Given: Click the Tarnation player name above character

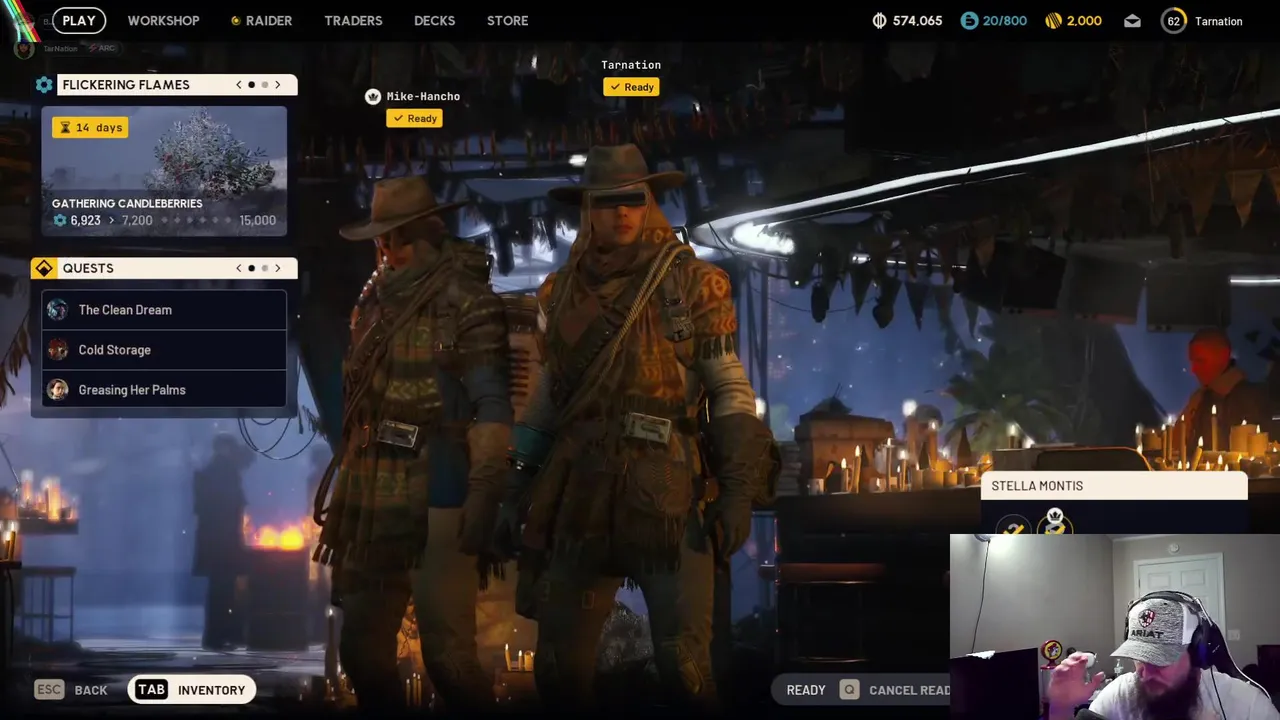Looking at the screenshot, I should point(631,65).
